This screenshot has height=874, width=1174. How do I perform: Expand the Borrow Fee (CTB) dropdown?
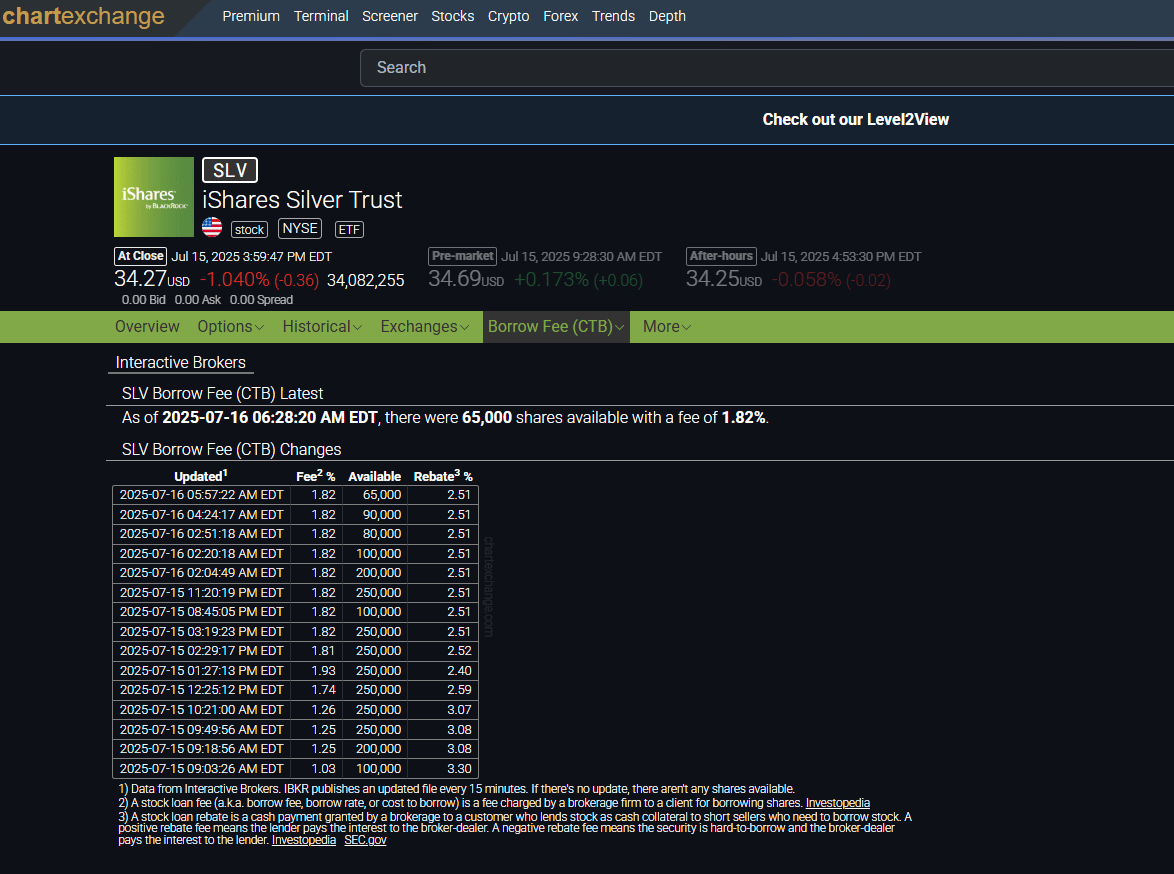[x=556, y=327]
